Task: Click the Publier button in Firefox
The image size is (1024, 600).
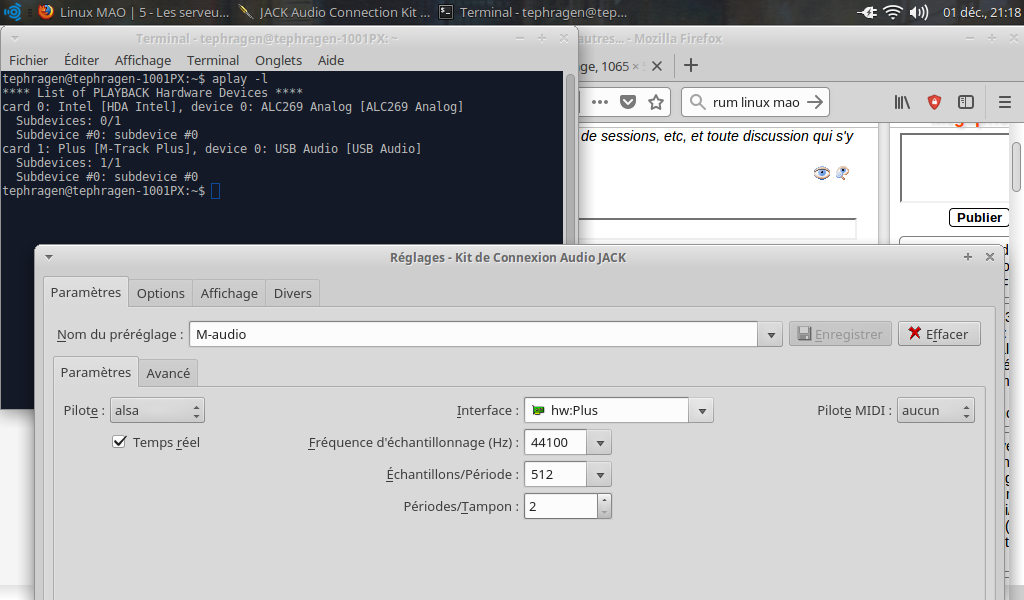Action: (978, 217)
